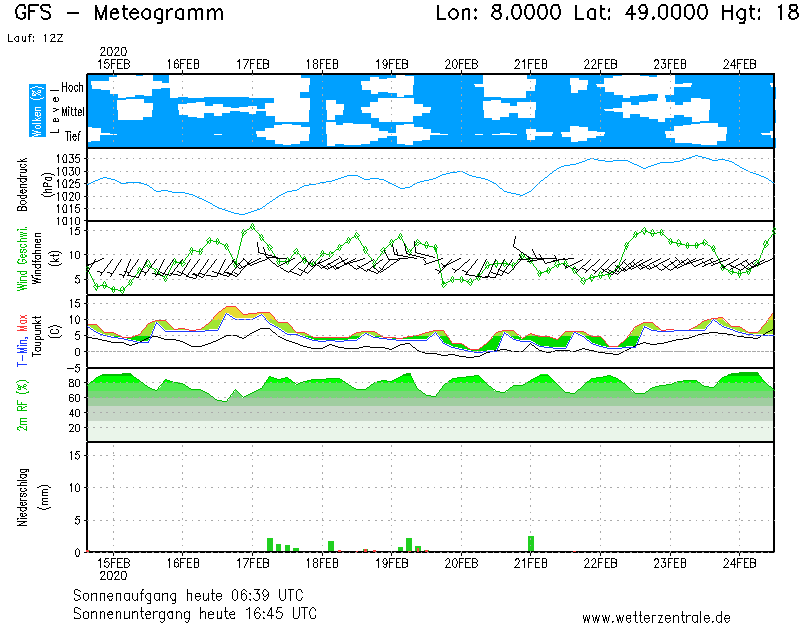Click 15FEB on the top date axis
Viewport: 800px width, 625px height.
(x=113, y=64)
